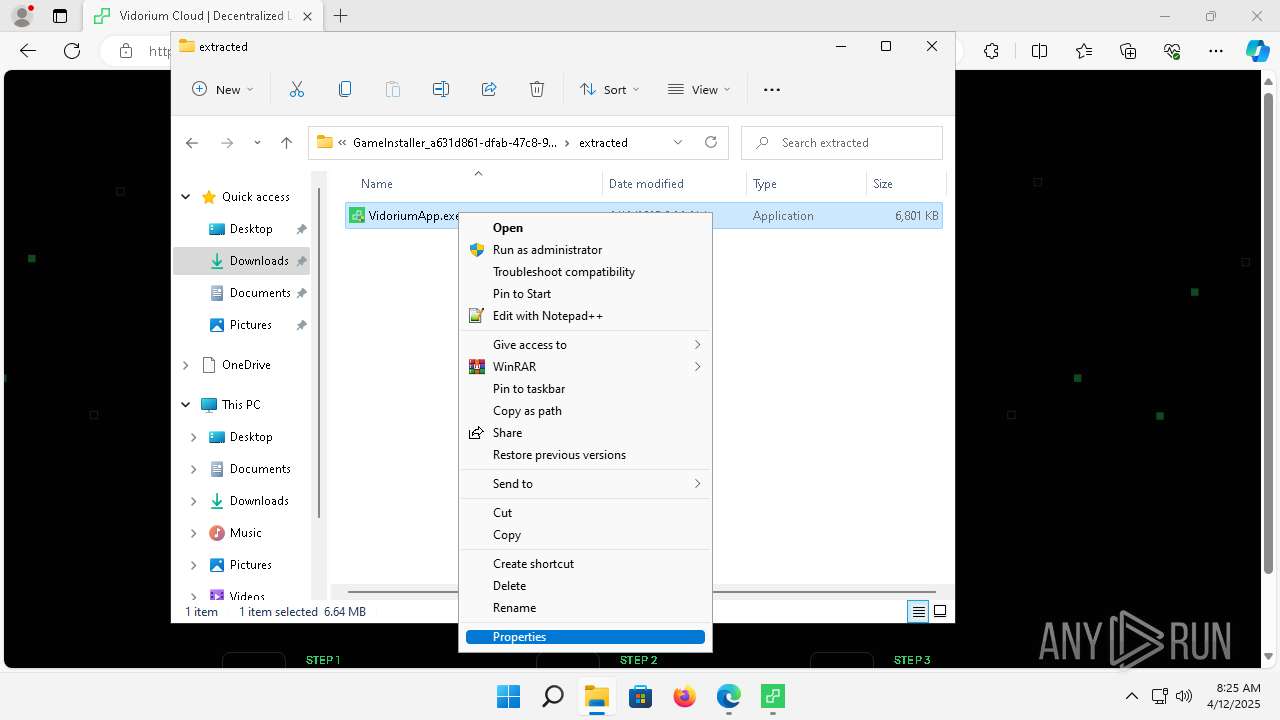Choose Troubleshoot compatibility
Screen dimensions: 1280x720
585,272
